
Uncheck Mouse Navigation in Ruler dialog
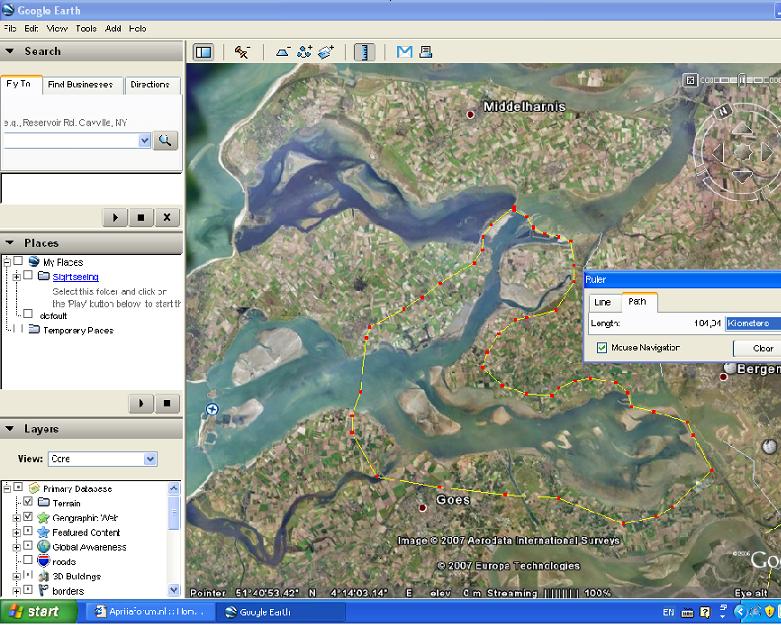pos(602,348)
